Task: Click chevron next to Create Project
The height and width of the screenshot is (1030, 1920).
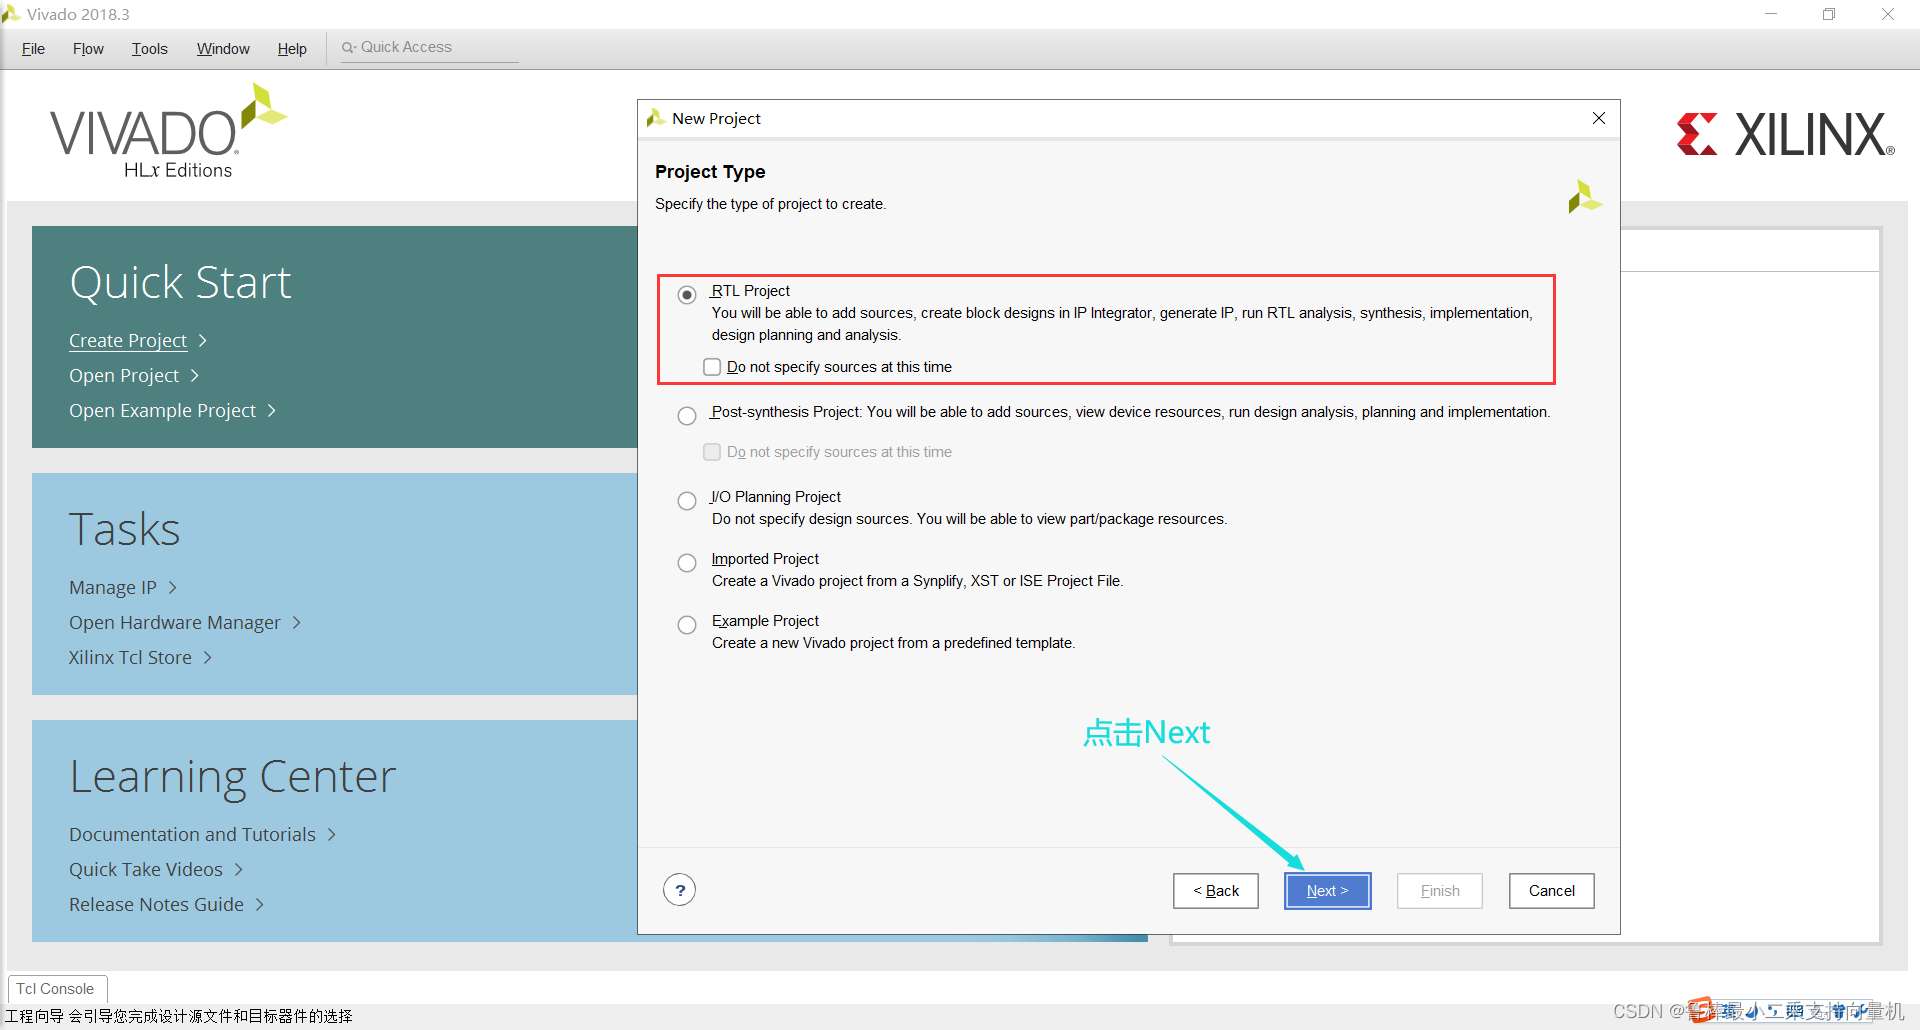Action: click(203, 341)
